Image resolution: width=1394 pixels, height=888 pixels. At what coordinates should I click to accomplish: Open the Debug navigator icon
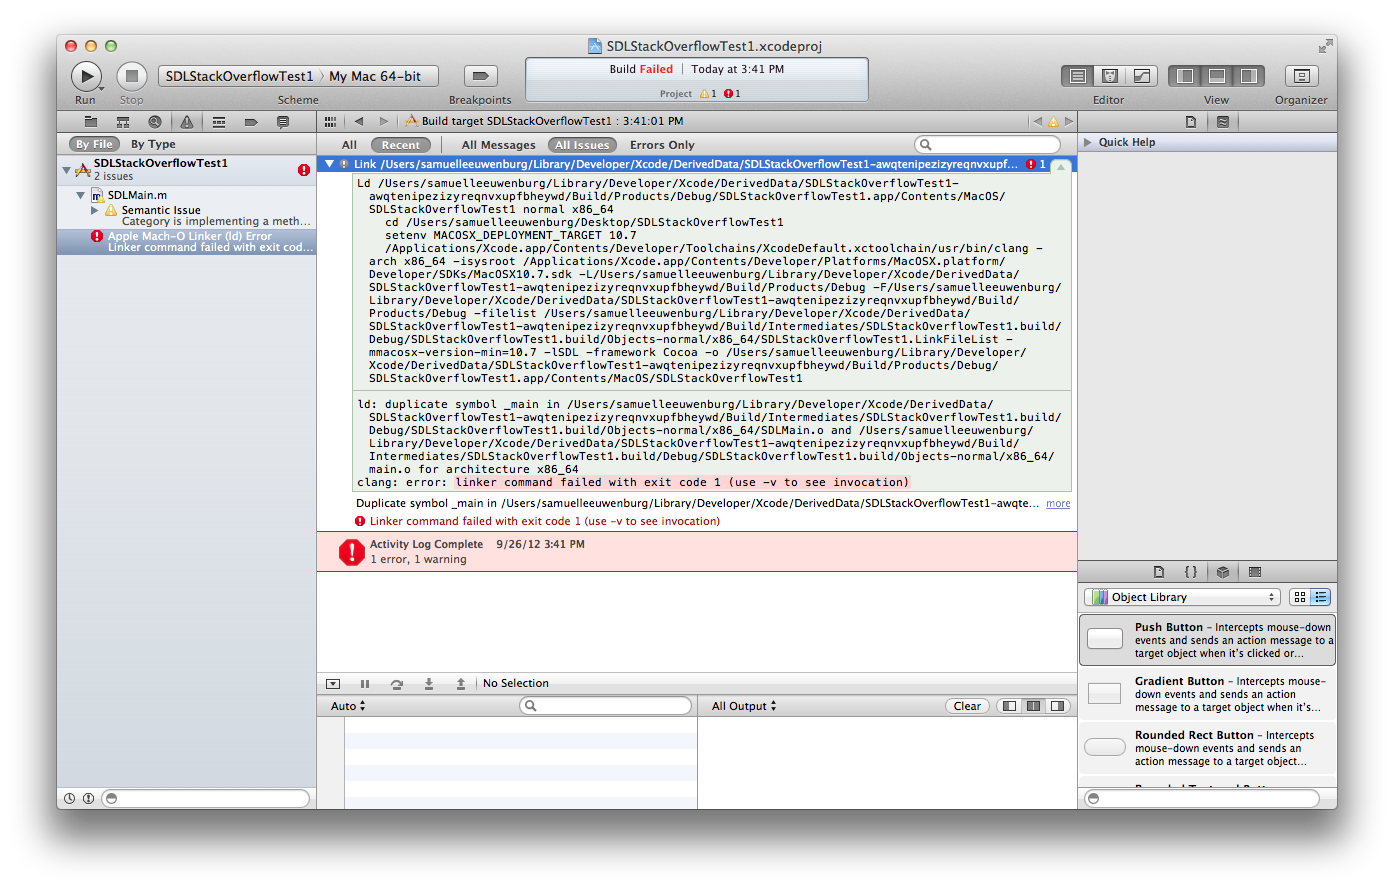coord(219,122)
